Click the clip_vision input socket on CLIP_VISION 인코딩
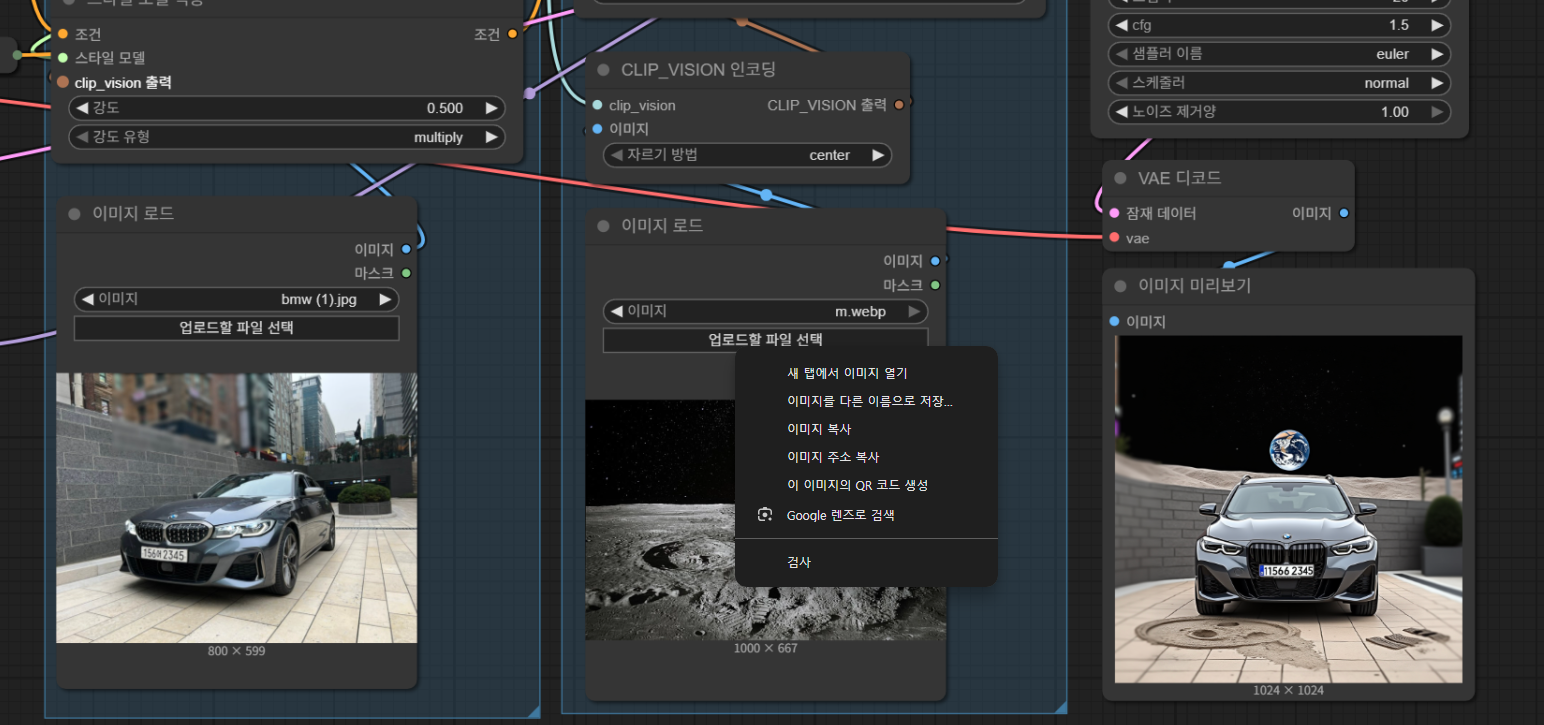Viewport: 1544px width, 725px height. point(597,105)
